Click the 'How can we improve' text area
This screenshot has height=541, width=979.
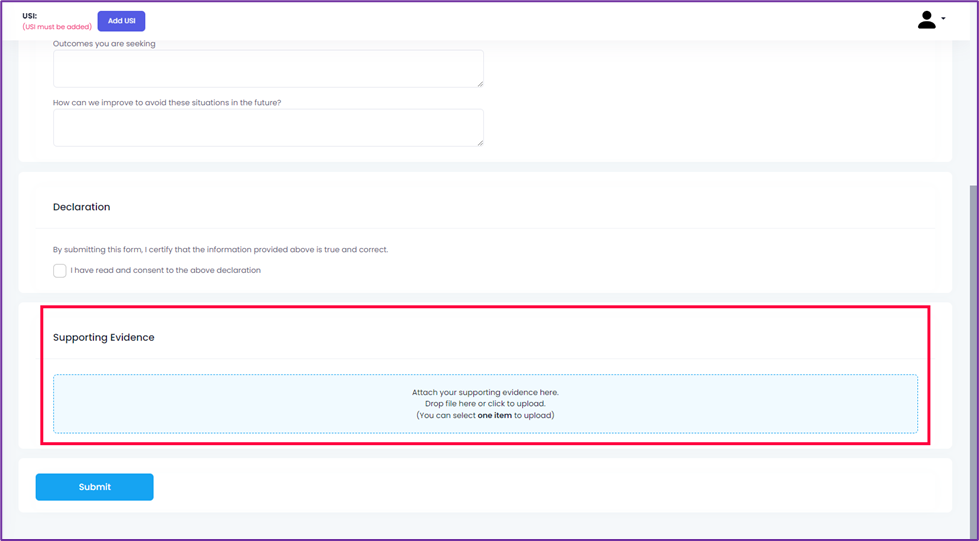[x=268, y=127]
